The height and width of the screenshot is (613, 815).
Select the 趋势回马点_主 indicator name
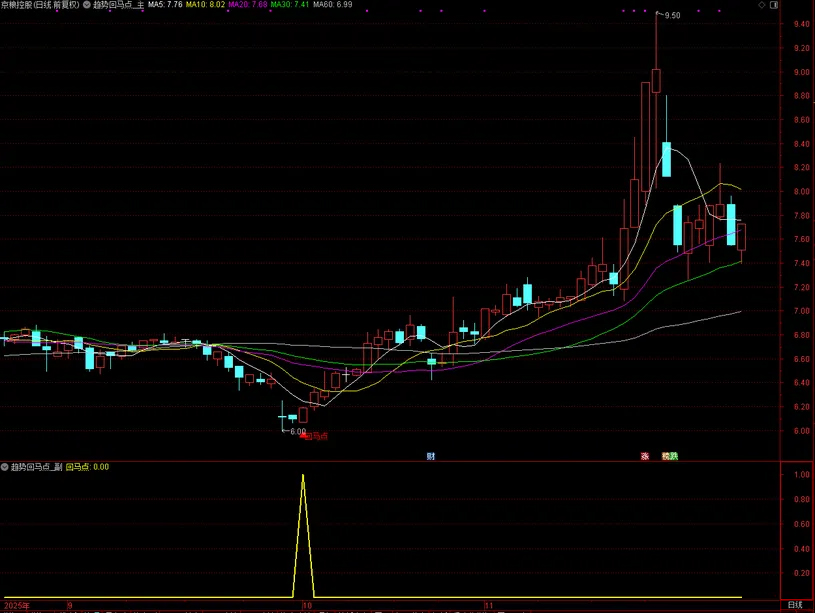pyautogui.click(x=119, y=5)
